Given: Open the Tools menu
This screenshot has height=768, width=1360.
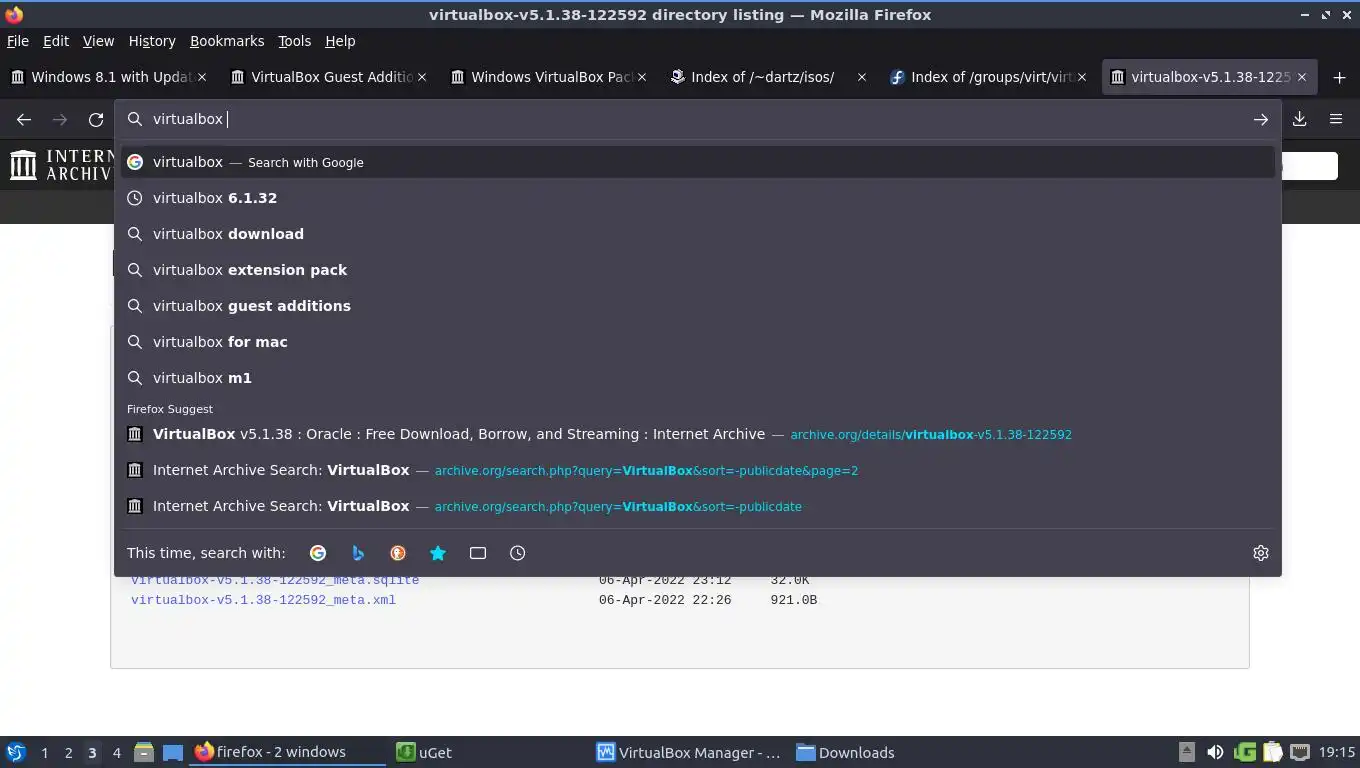Looking at the screenshot, I should pos(295,41).
